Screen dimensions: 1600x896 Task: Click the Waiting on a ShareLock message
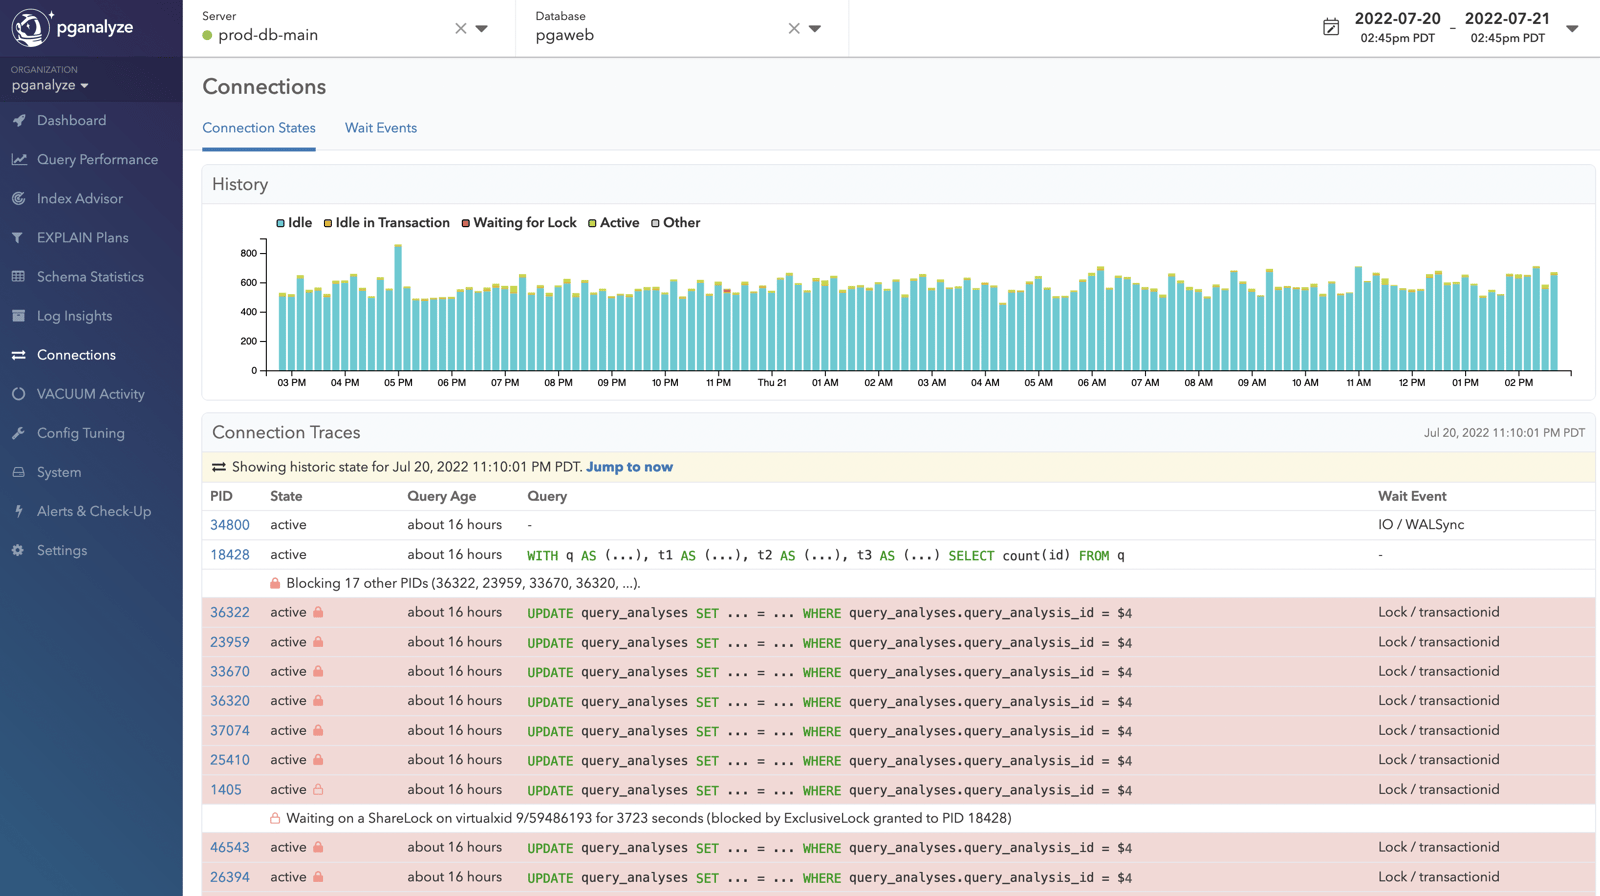(649, 818)
